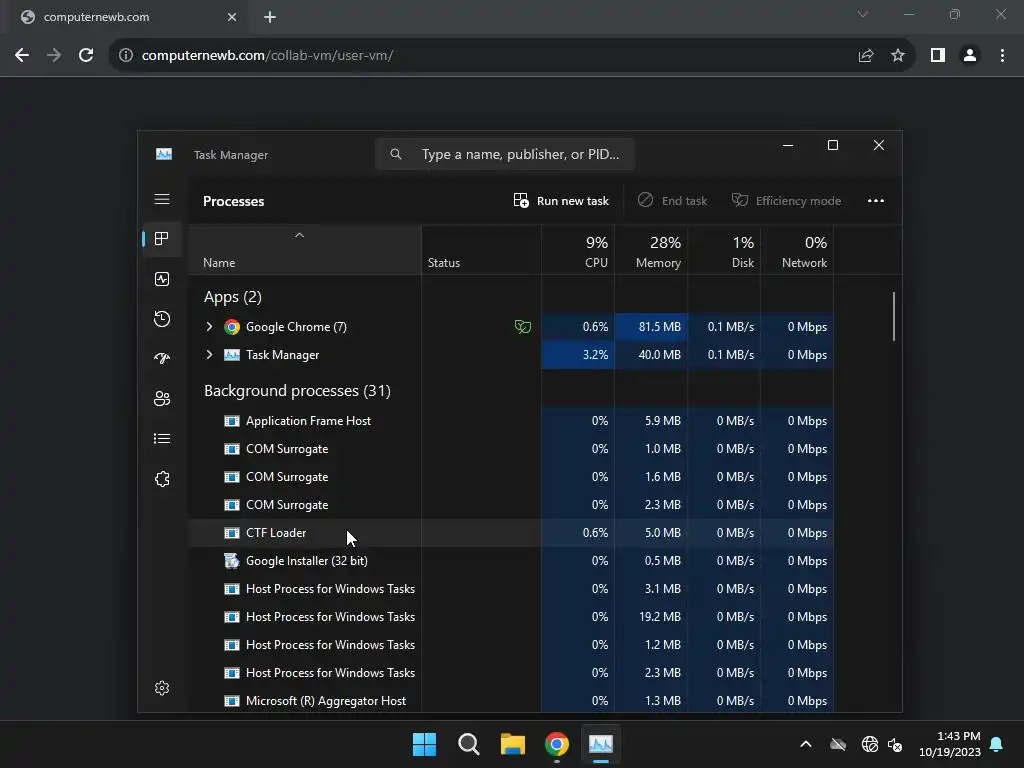Click the Efficiency mode button
The height and width of the screenshot is (768, 1024).
[786, 200]
